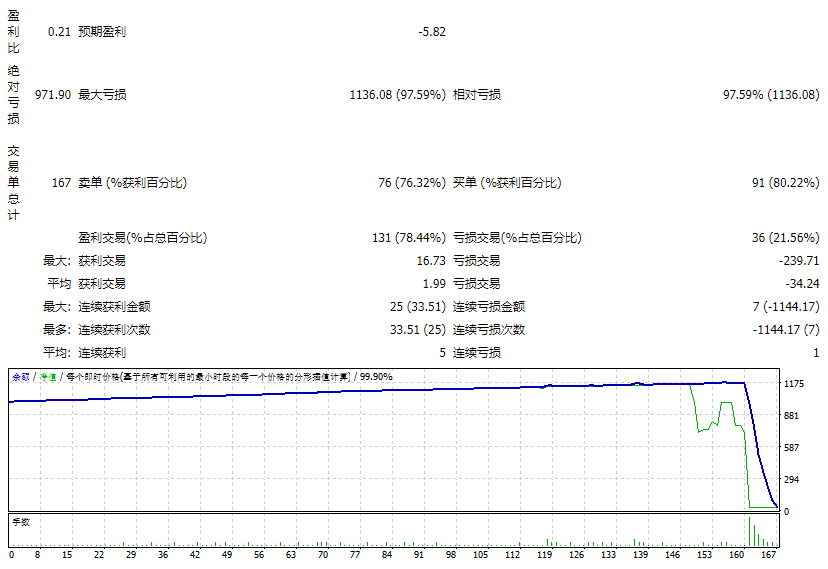Click the 84 mark on the X-axis
Image resolution: width=828 pixels, height=569 pixels.
(x=386, y=554)
